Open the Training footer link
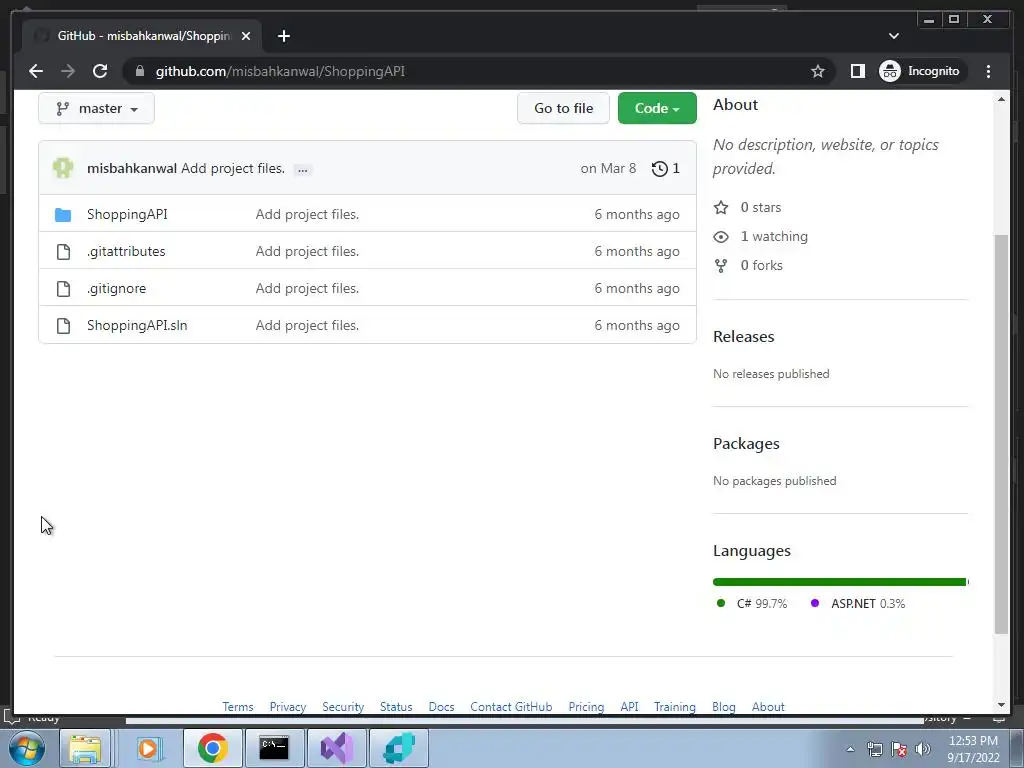 (675, 707)
